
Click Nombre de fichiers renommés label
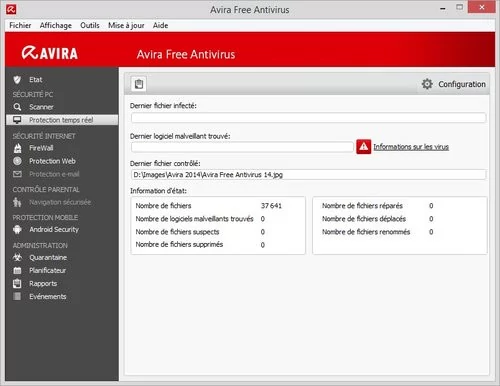pyautogui.click(x=366, y=232)
